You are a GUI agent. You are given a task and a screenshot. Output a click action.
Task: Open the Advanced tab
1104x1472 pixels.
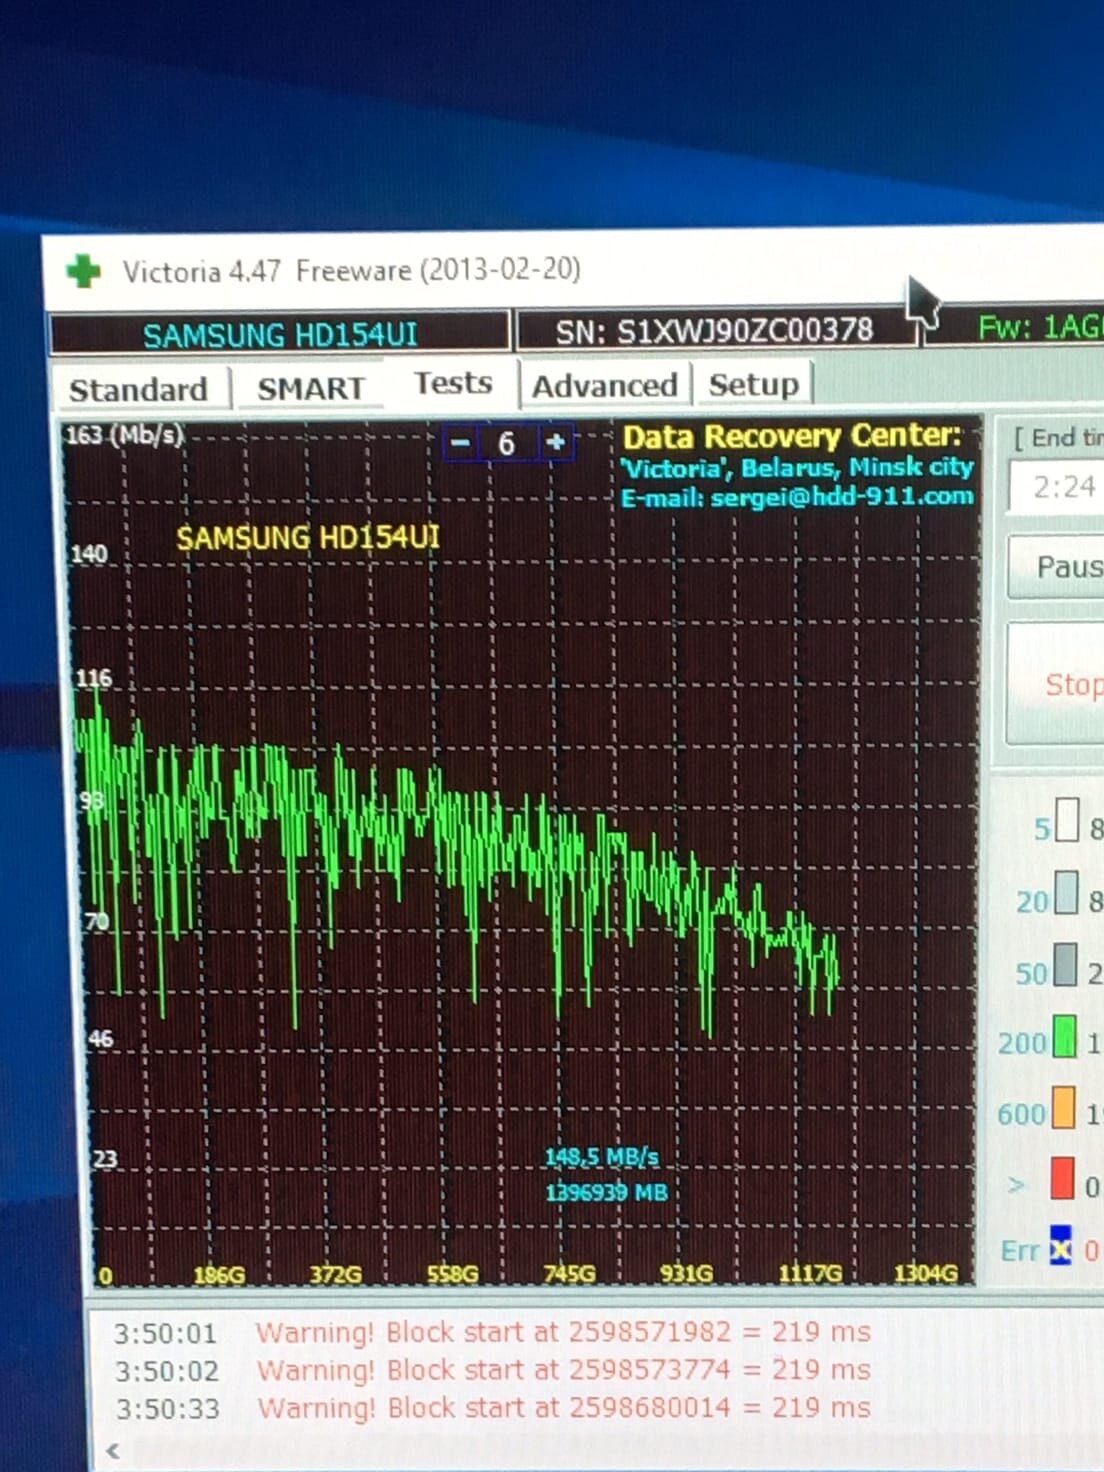[604, 385]
